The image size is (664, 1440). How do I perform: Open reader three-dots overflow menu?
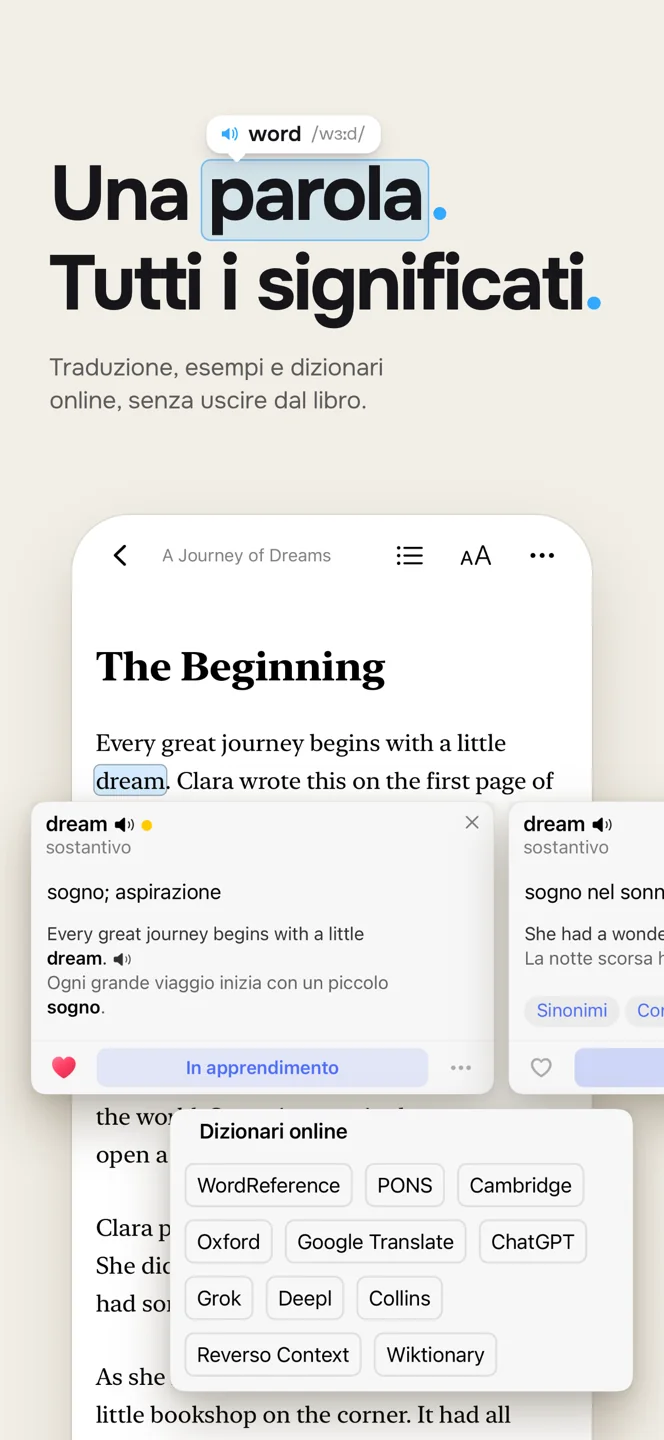(542, 556)
